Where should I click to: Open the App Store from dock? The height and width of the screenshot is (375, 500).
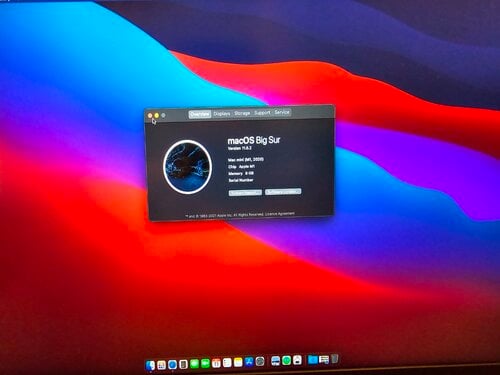click(x=249, y=362)
